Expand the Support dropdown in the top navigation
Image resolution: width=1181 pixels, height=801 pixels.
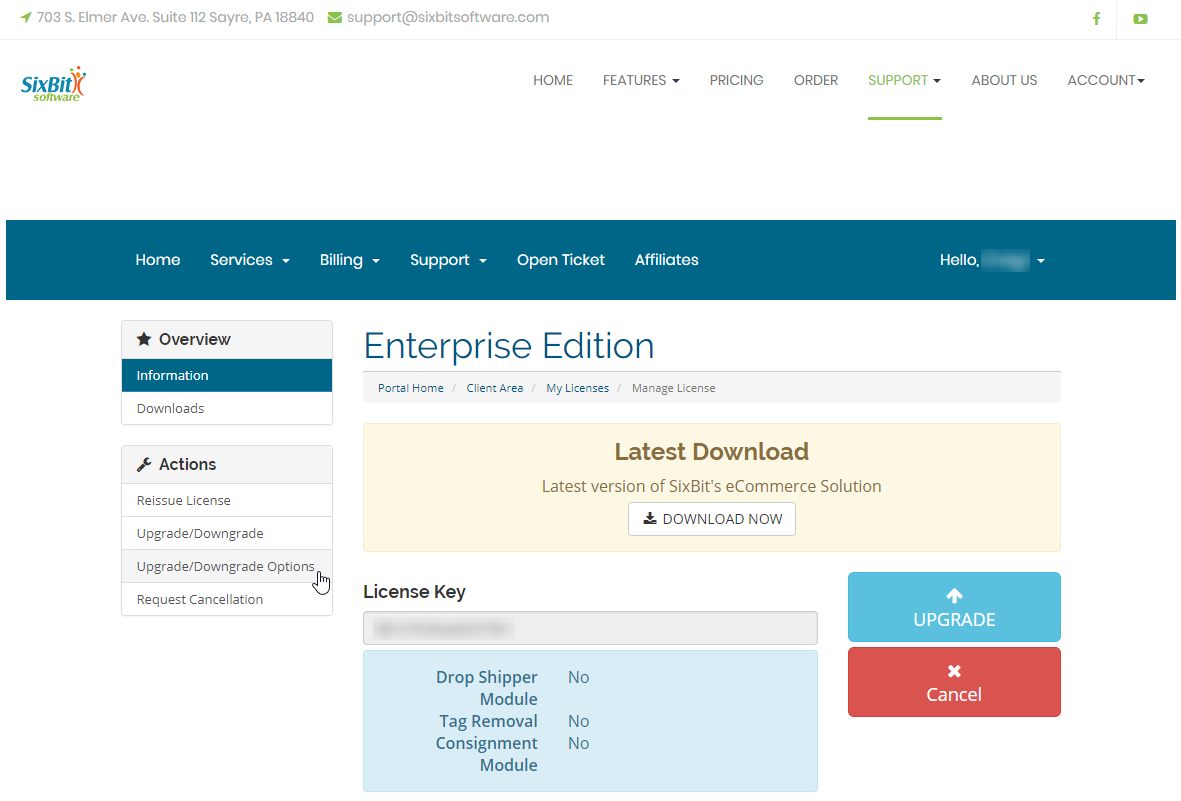coord(905,81)
